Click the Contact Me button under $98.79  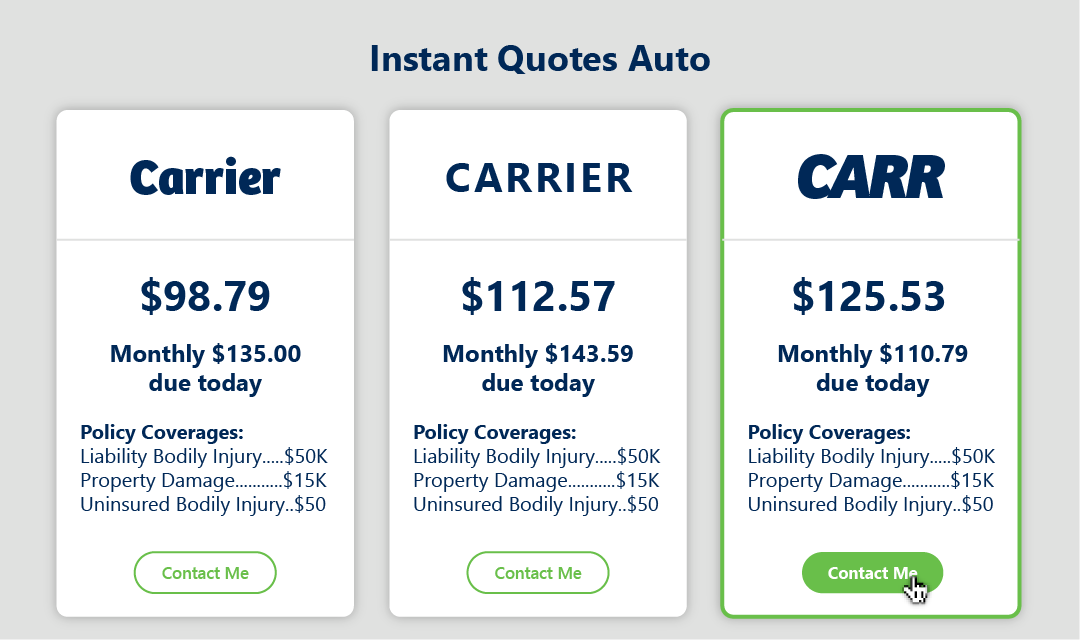click(x=205, y=573)
